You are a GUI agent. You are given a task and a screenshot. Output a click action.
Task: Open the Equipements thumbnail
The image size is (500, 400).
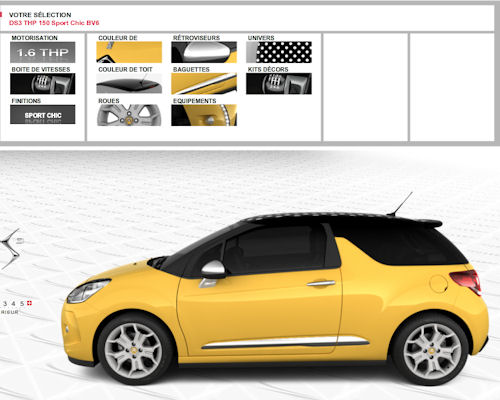(204, 115)
